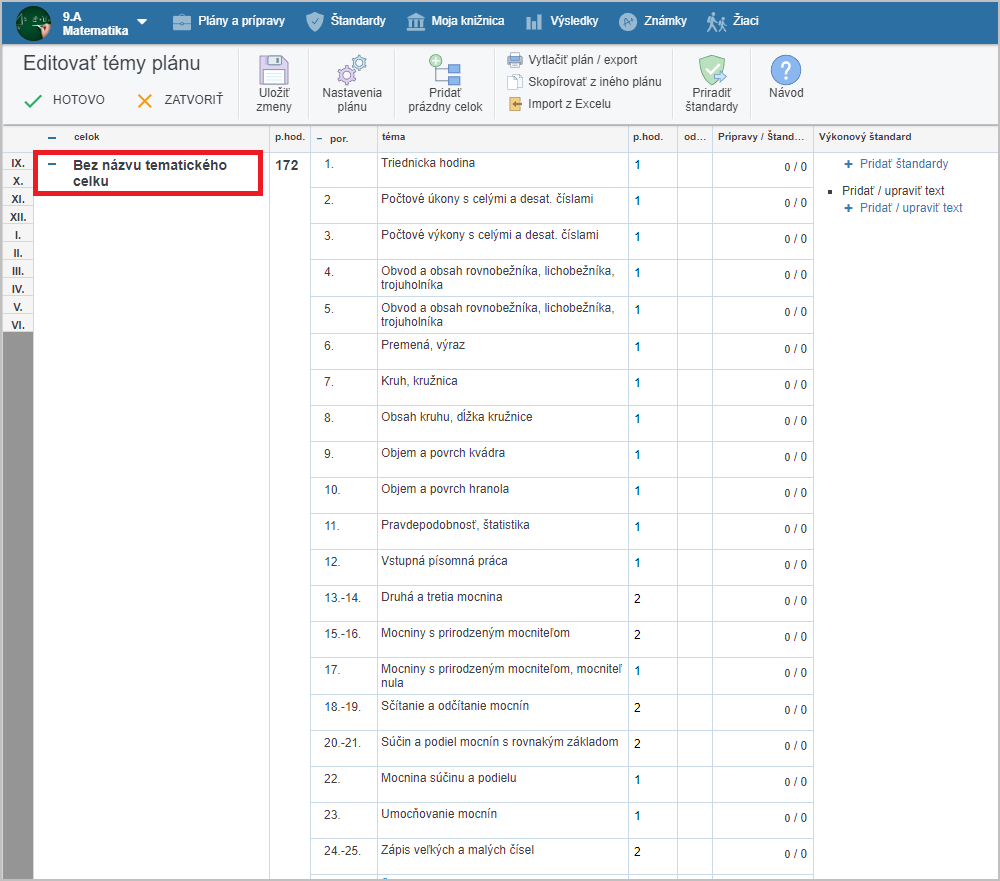Click Vytlačiť plán / export printer icon
1000x881 pixels.
[515, 60]
